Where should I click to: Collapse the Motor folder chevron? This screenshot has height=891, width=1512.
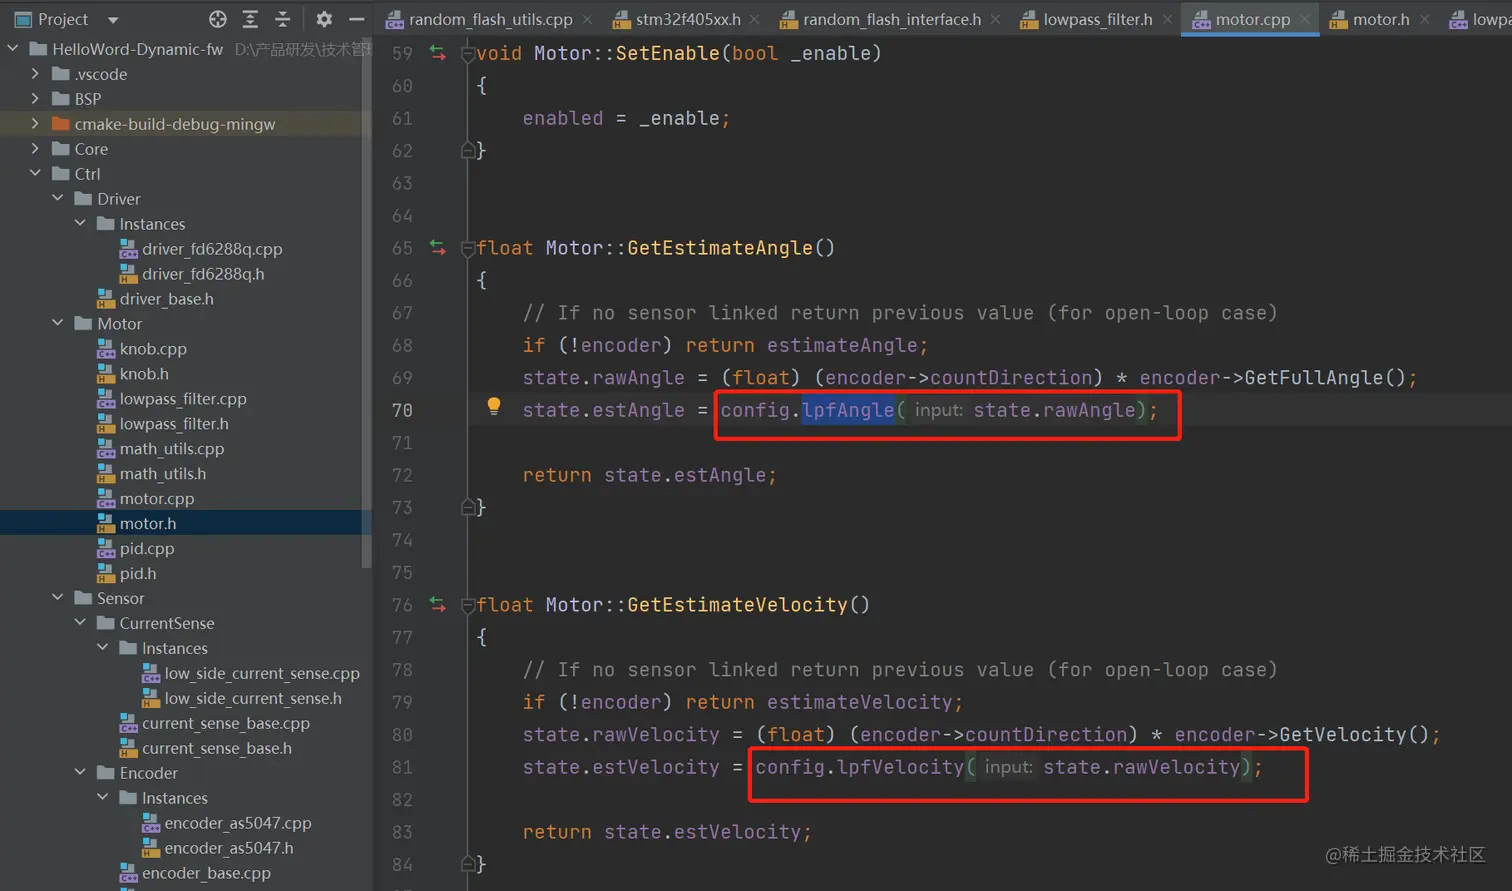[58, 323]
